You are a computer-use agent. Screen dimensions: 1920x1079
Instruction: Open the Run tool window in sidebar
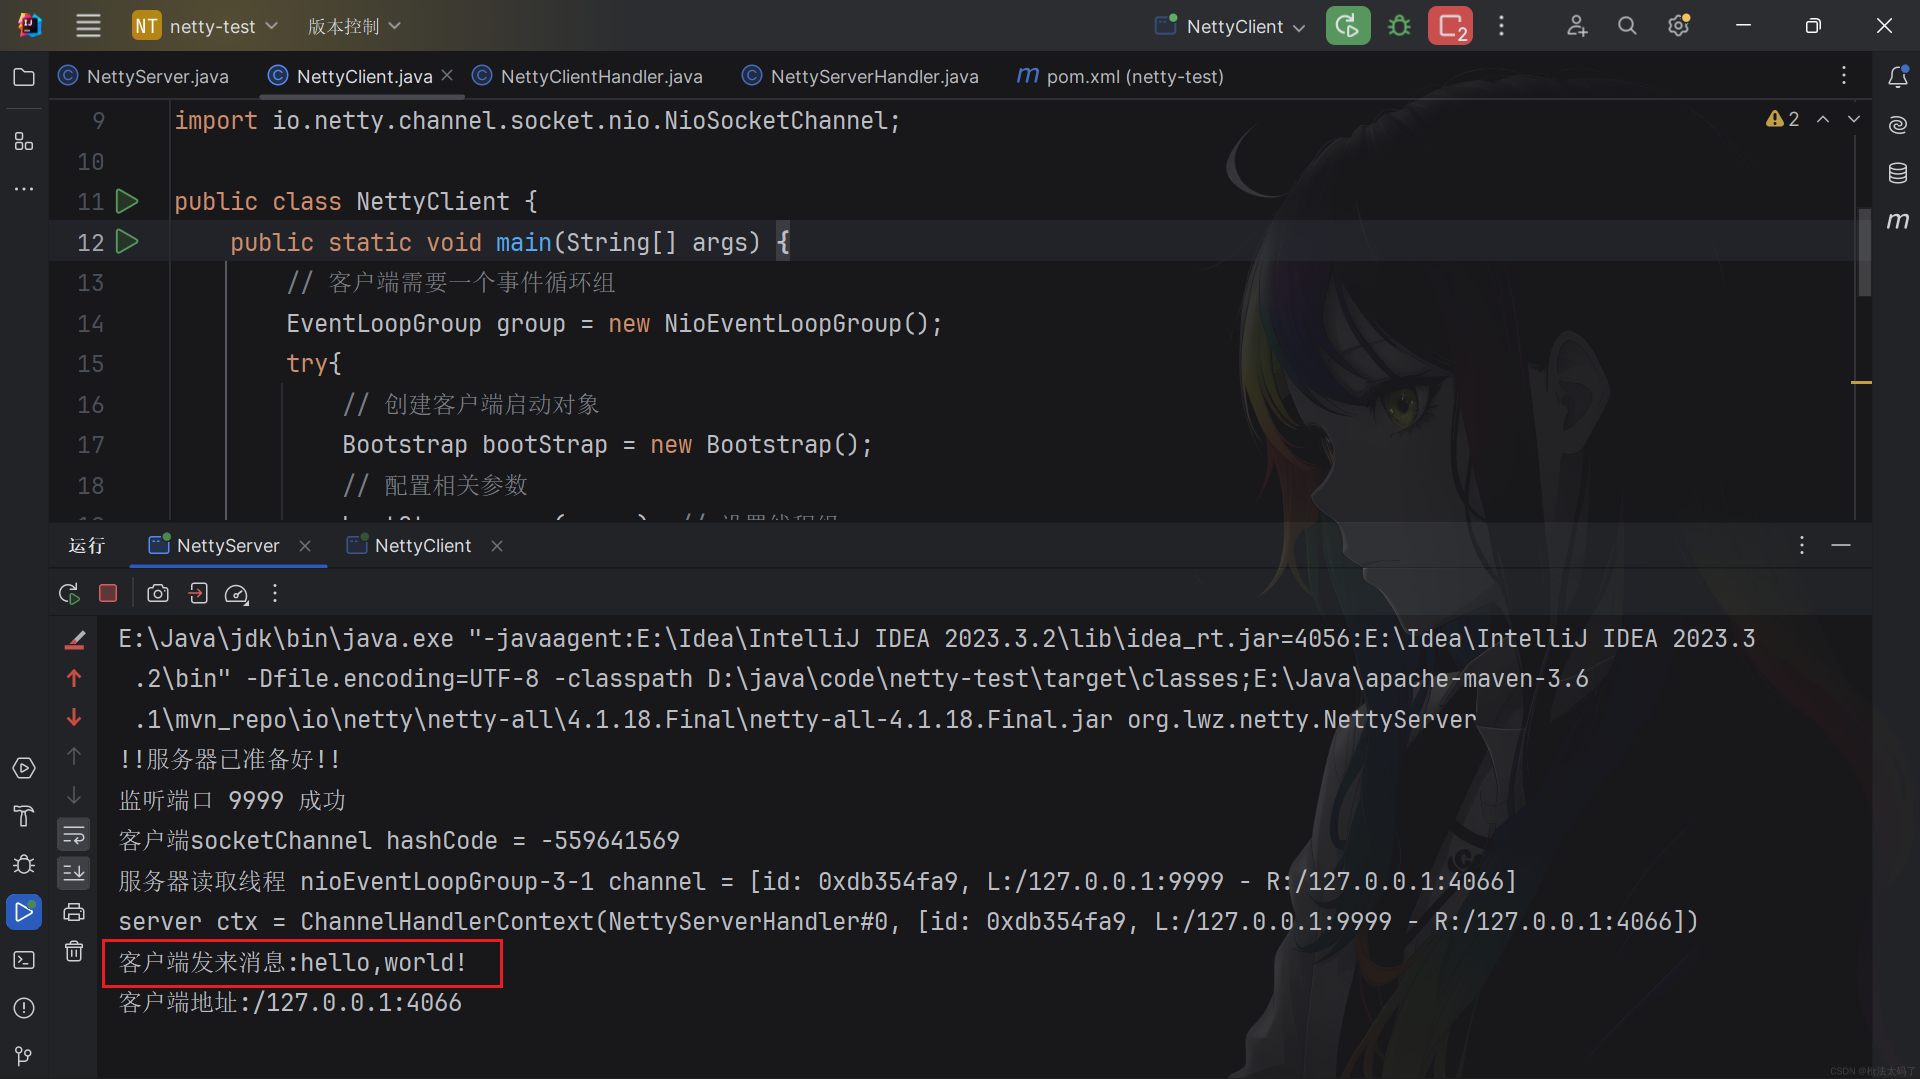pos(24,912)
